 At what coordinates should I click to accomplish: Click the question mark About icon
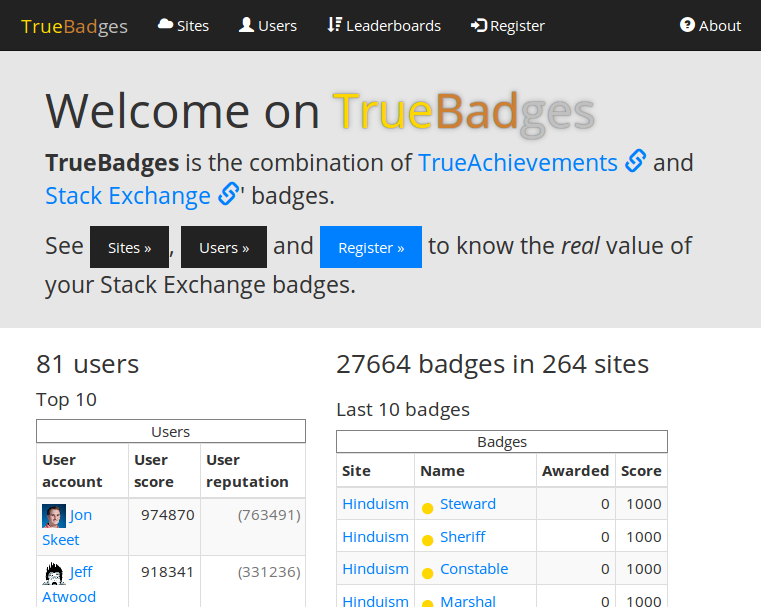(x=687, y=25)
